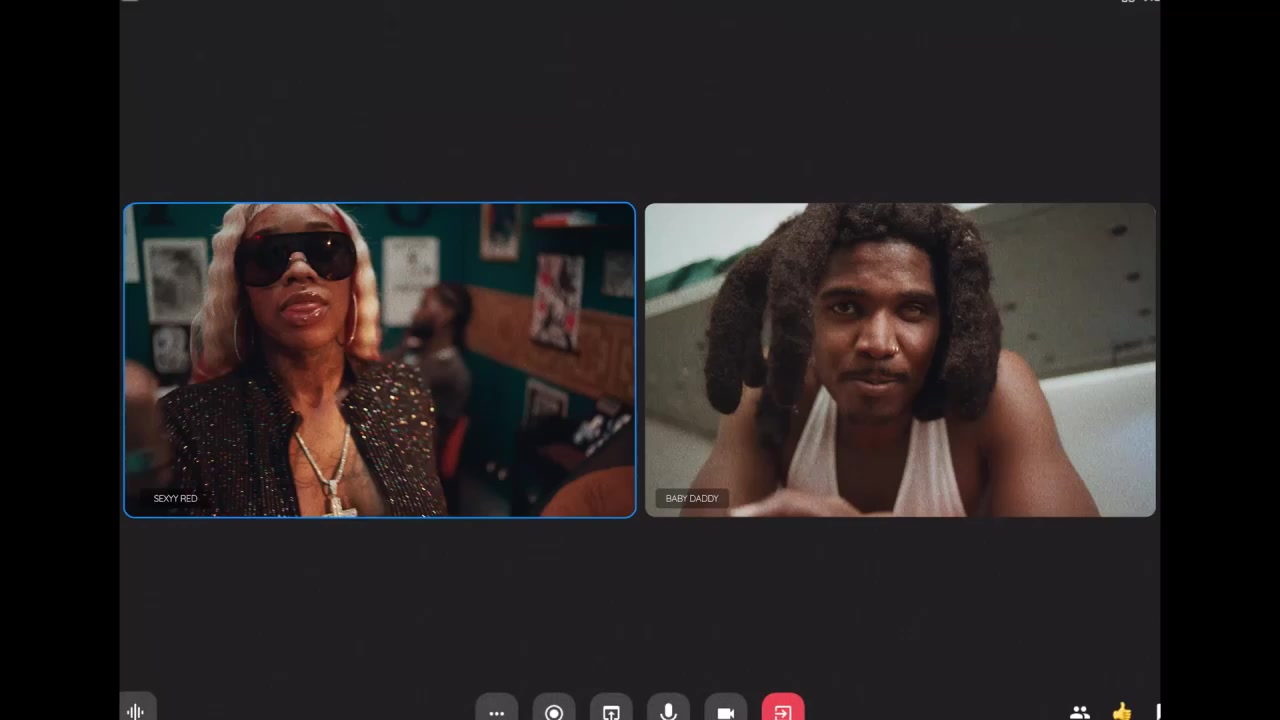Select the BABY DADDY video tile
The height and width of the screenshot is (720, 1280).
coord(900,360)
